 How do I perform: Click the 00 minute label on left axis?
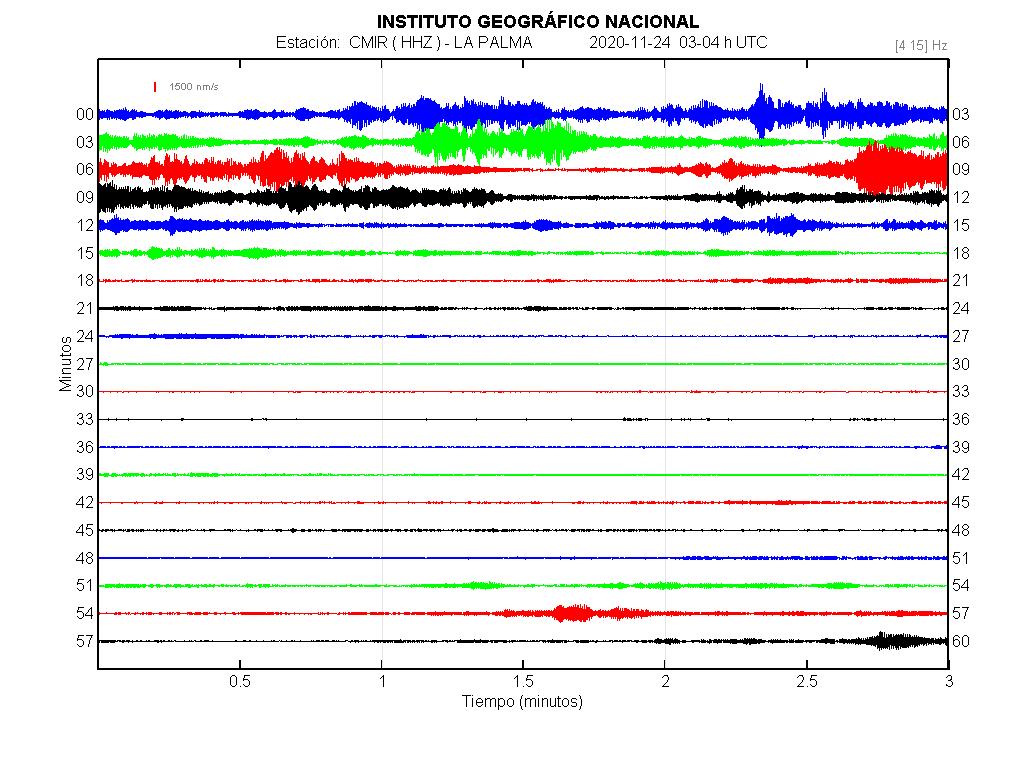pos(85,115)
